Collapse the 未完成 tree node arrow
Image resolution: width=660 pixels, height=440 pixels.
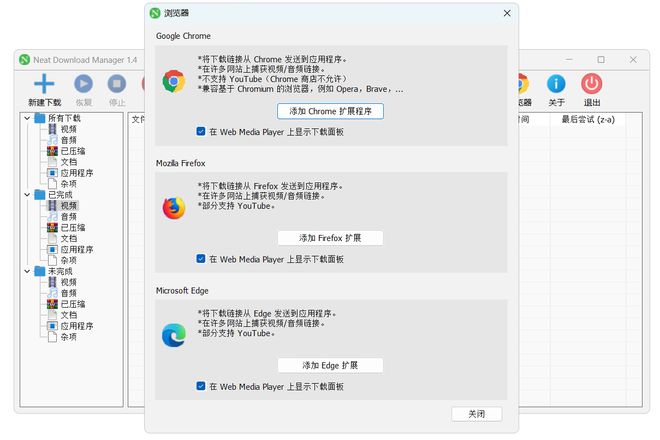point(27,271)
